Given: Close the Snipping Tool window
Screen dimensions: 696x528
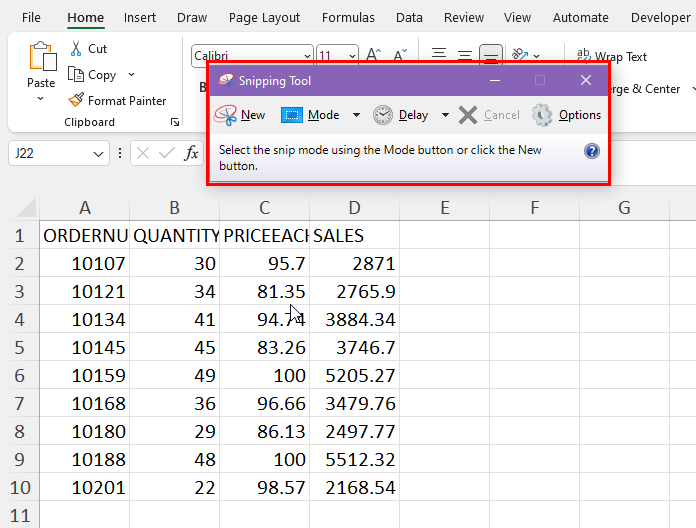Looking at the screenshot, I should 586,80.
